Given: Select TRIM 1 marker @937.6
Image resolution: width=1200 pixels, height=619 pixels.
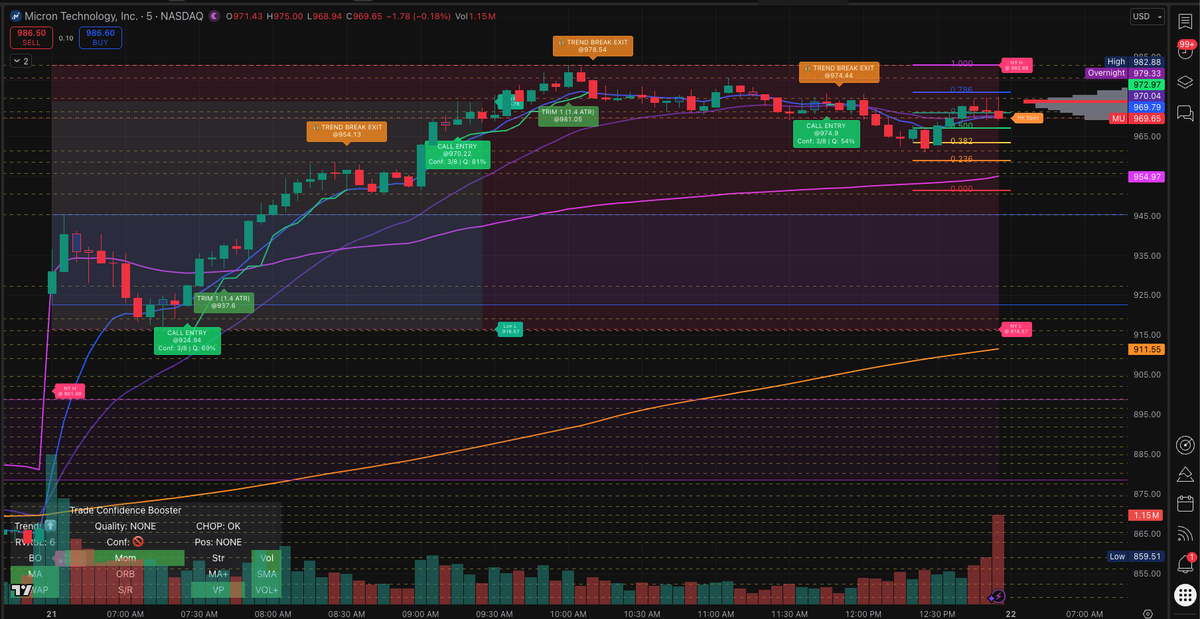Looking at the screenshot, I should 223,302.
